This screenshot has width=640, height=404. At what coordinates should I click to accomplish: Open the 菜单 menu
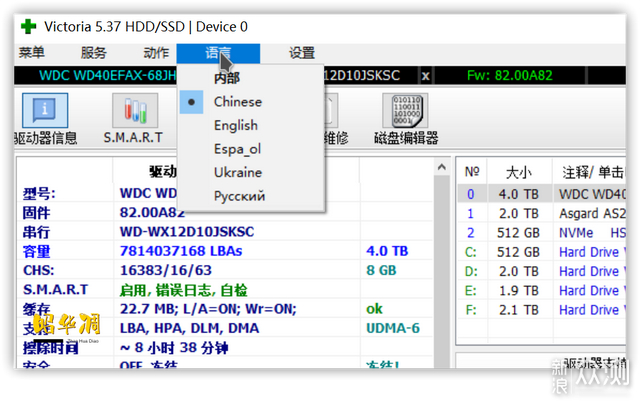click(x=32, y=54)
